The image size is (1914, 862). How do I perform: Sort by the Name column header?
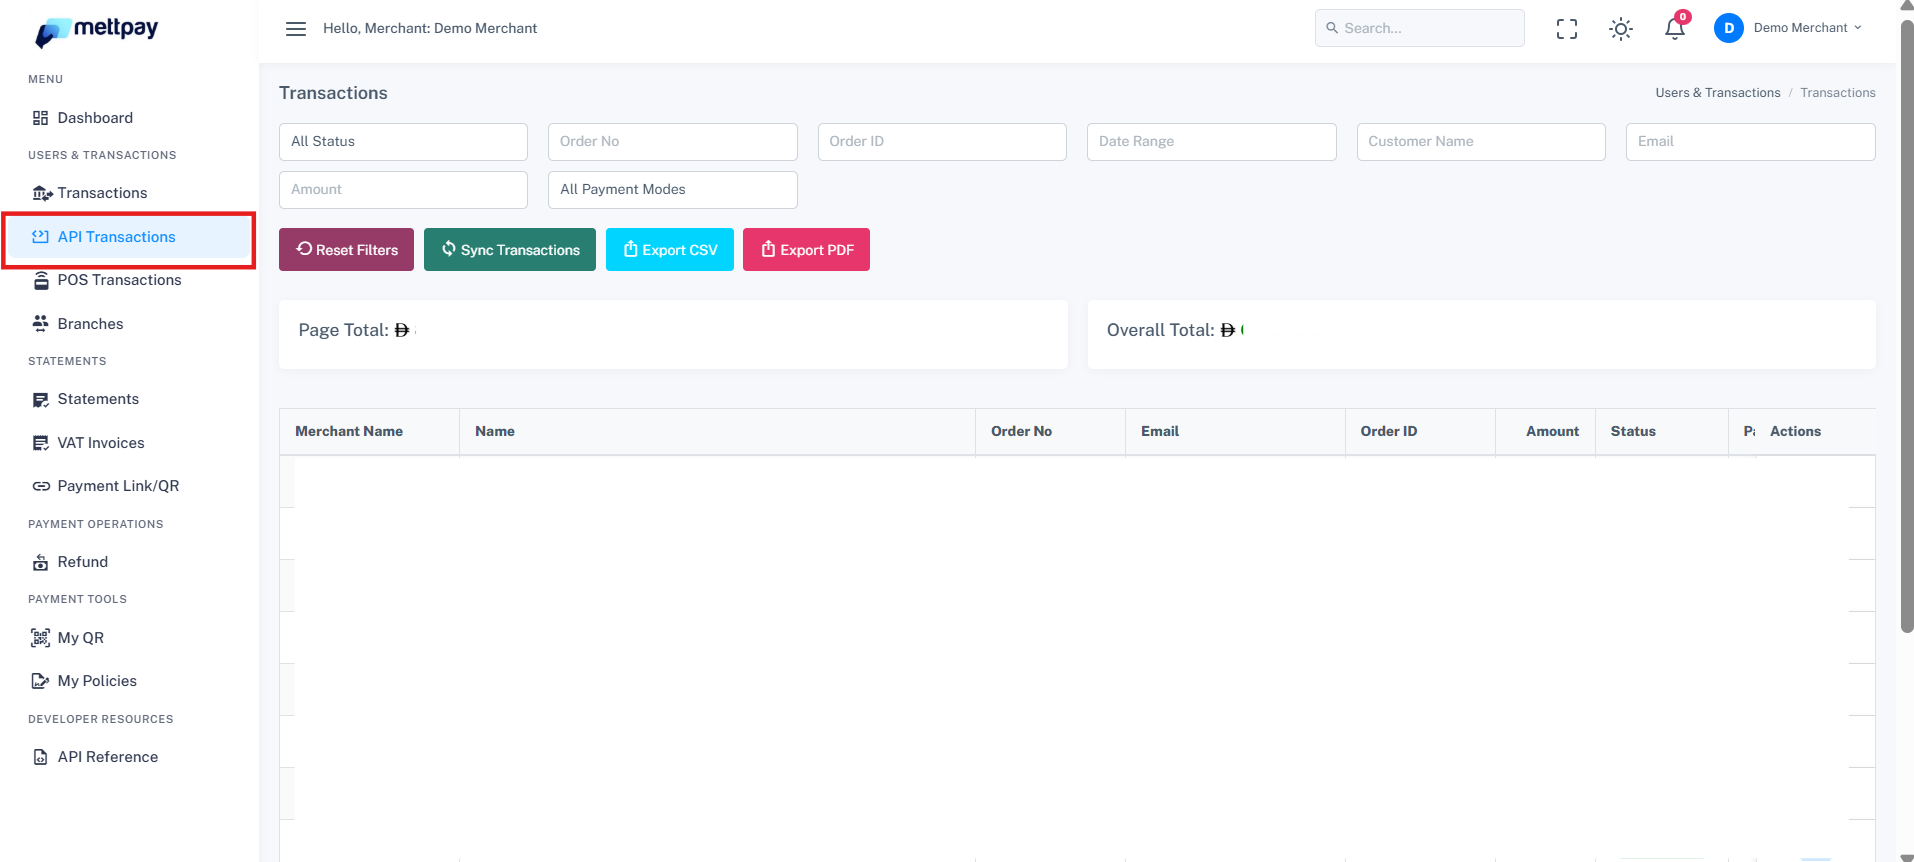[717, 432]
